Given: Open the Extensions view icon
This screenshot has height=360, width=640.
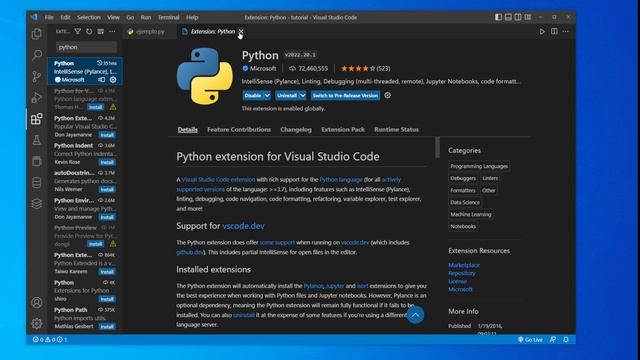Looking at the screenshot, I should pos(36,119).
